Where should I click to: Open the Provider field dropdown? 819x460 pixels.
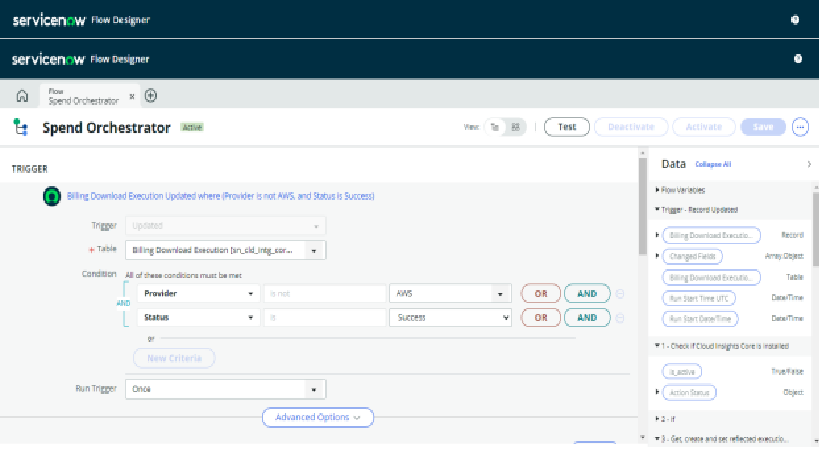(x=198, y=293)
